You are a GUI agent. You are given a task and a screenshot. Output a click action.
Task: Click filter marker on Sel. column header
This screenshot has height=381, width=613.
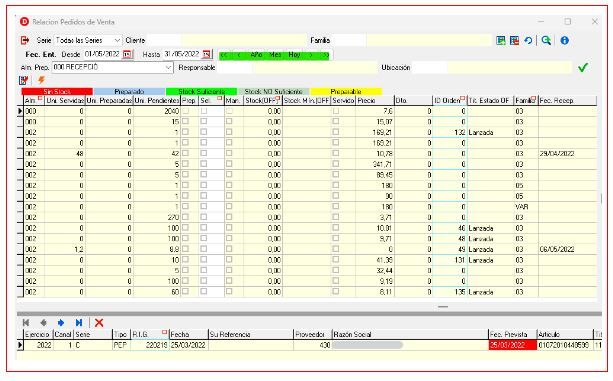coord(219,98)
